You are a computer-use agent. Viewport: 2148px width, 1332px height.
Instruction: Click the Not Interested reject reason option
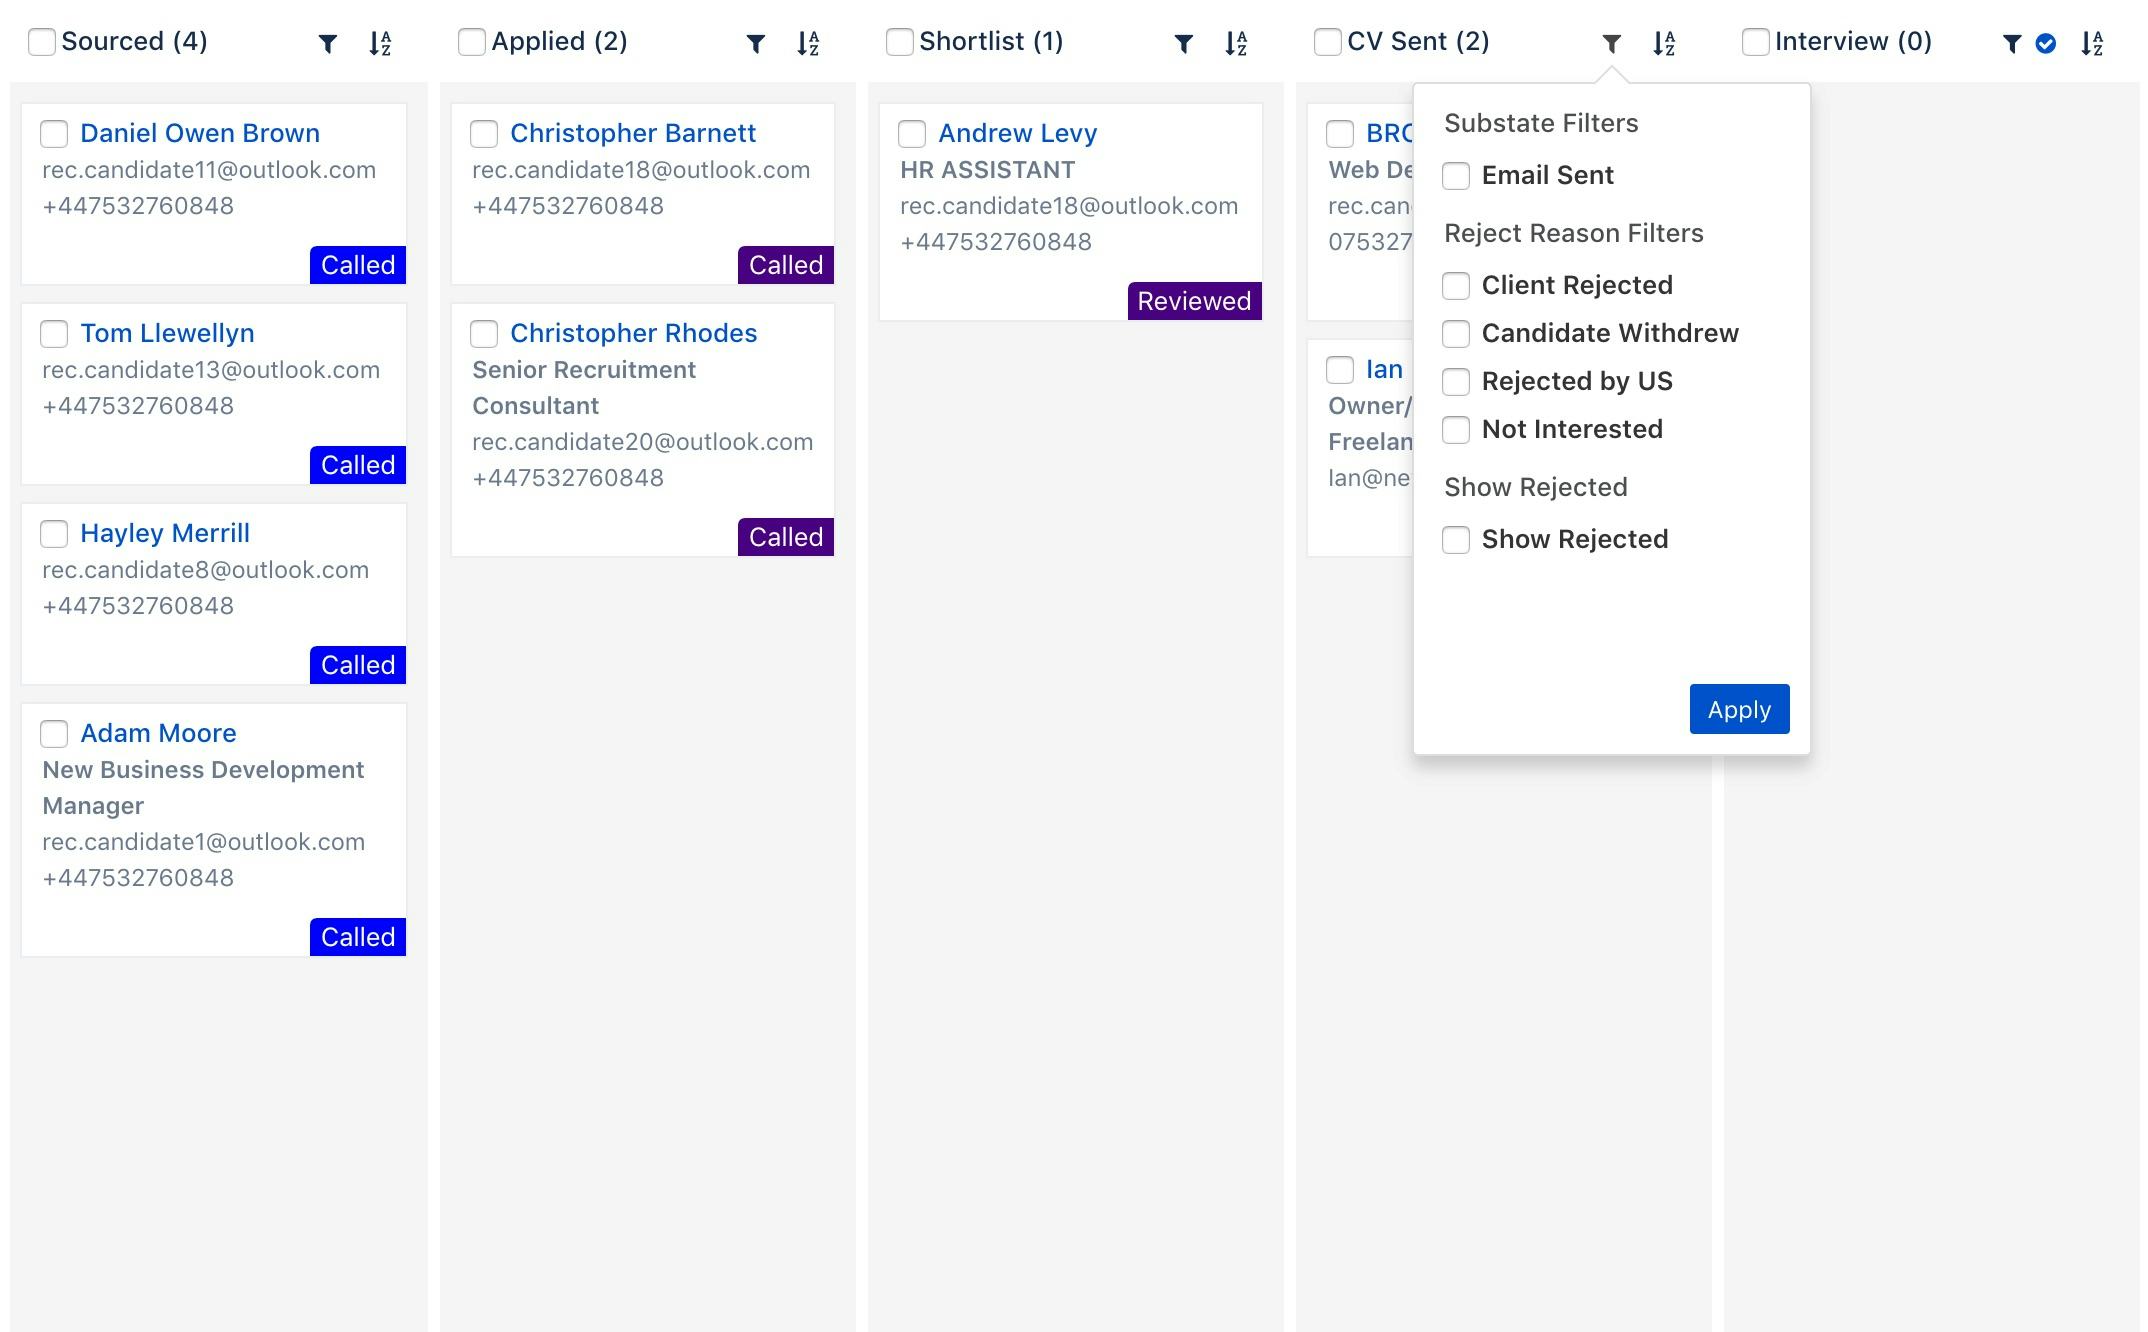pyautogui.click(x=1455, y=428)
